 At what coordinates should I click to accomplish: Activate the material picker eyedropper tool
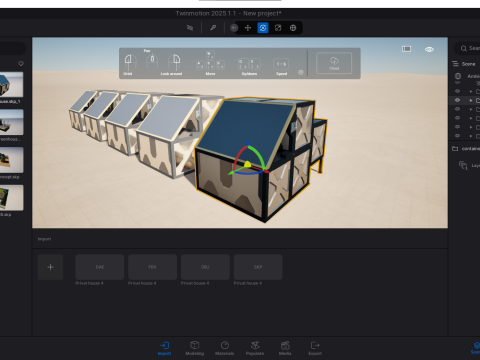click(213, 28)
